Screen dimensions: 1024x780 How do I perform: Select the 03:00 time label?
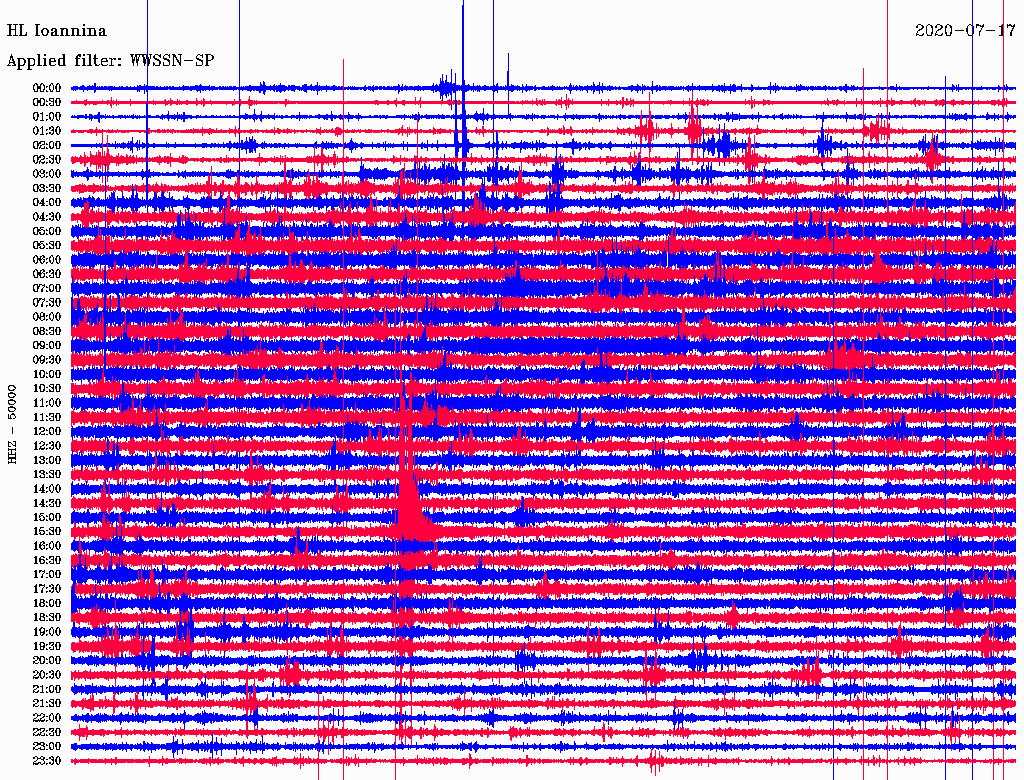pyautogui.click(x=47, y=174)
